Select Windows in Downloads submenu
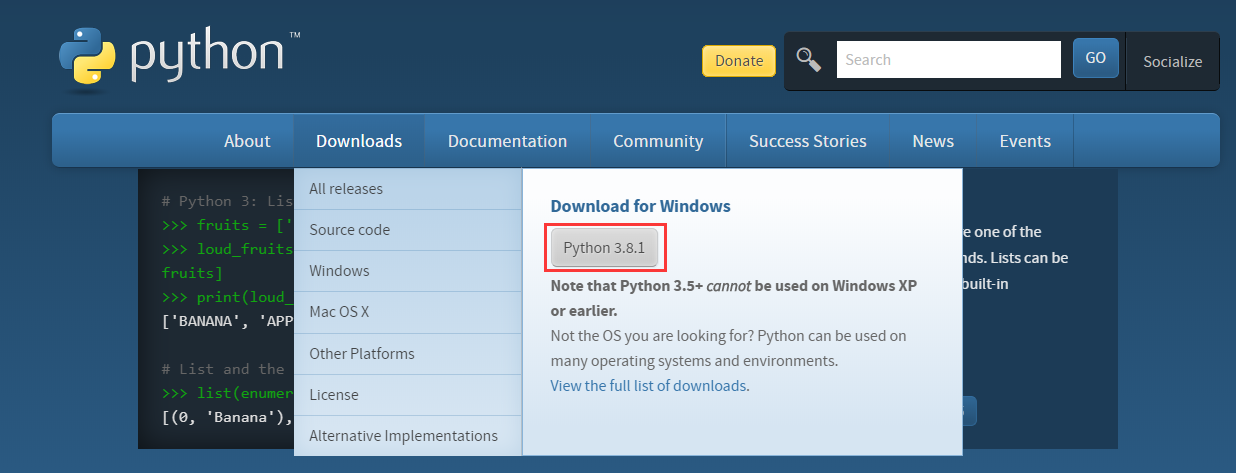This screenshot has height=473, width=1236. pyautogui.click(x=339, y=271)
